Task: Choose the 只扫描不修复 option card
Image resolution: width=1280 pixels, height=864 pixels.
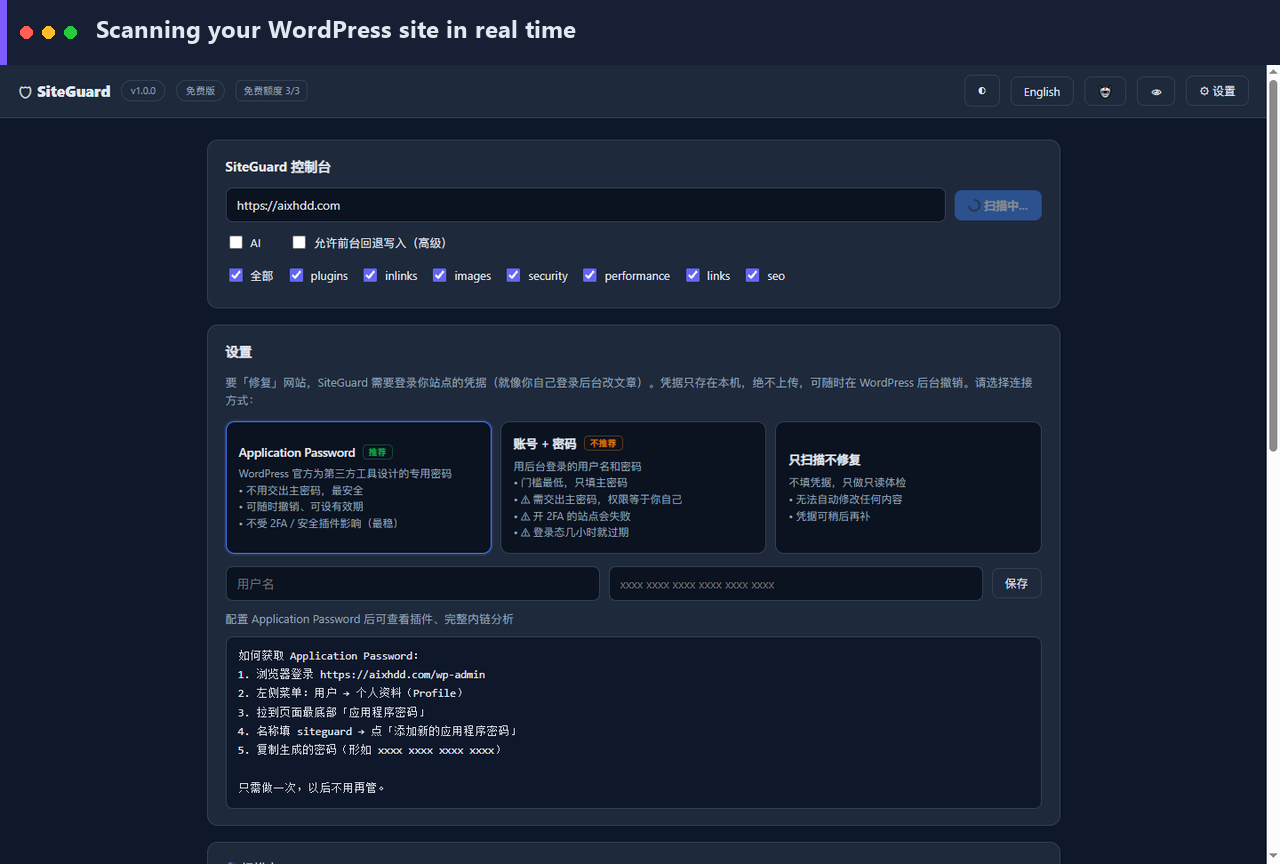Action: 908,487
